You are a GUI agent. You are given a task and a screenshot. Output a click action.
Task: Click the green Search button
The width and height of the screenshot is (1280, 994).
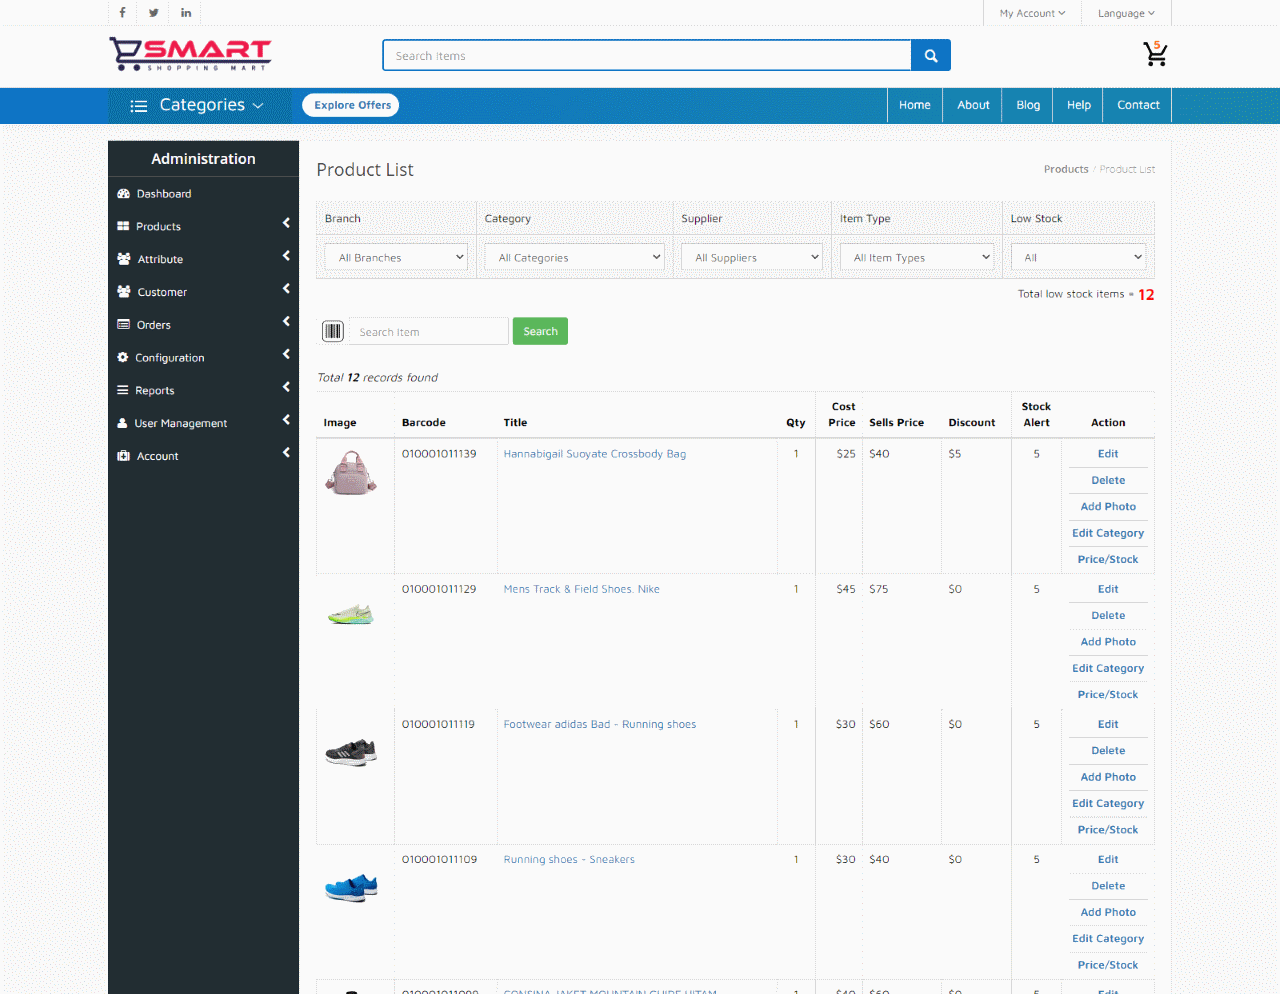click(540, 331)
